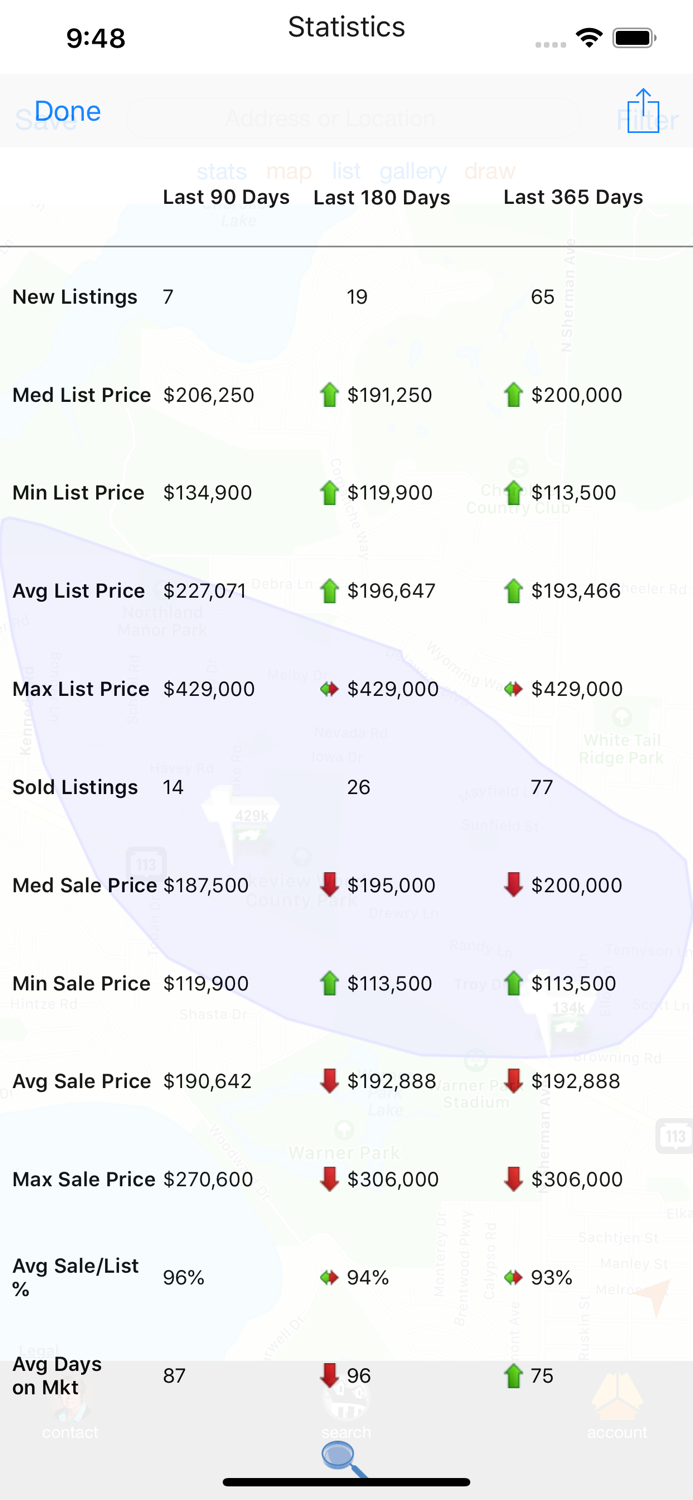Click the New Listings row label
Viewport: 693px width, 1500px height.
click(x=75, y=297)
